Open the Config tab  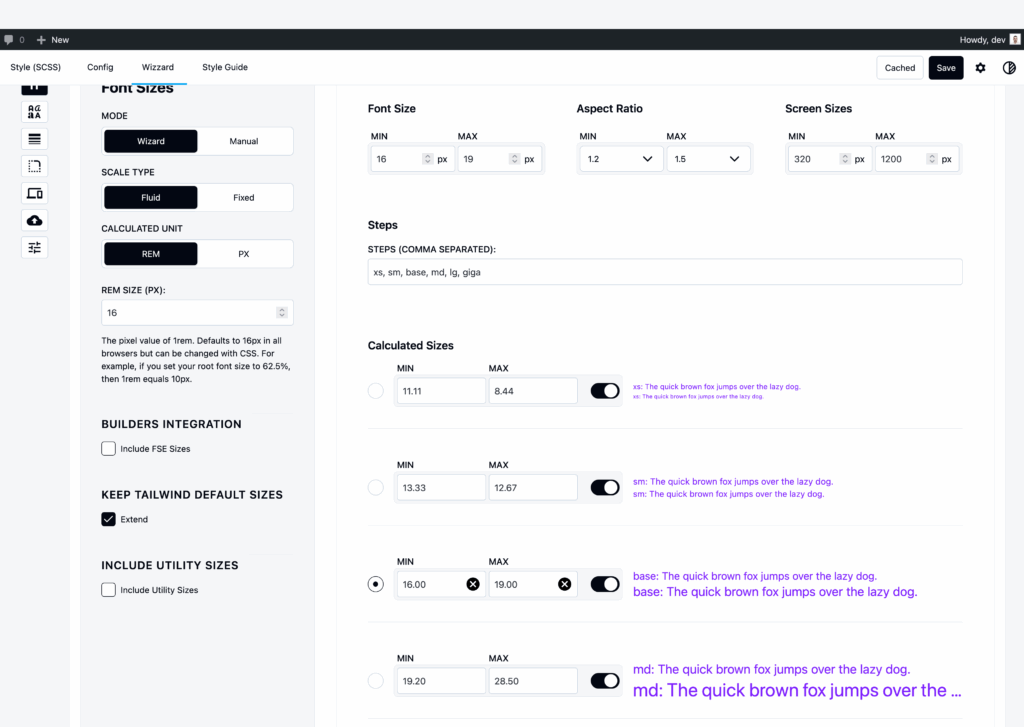pos(100,67)
